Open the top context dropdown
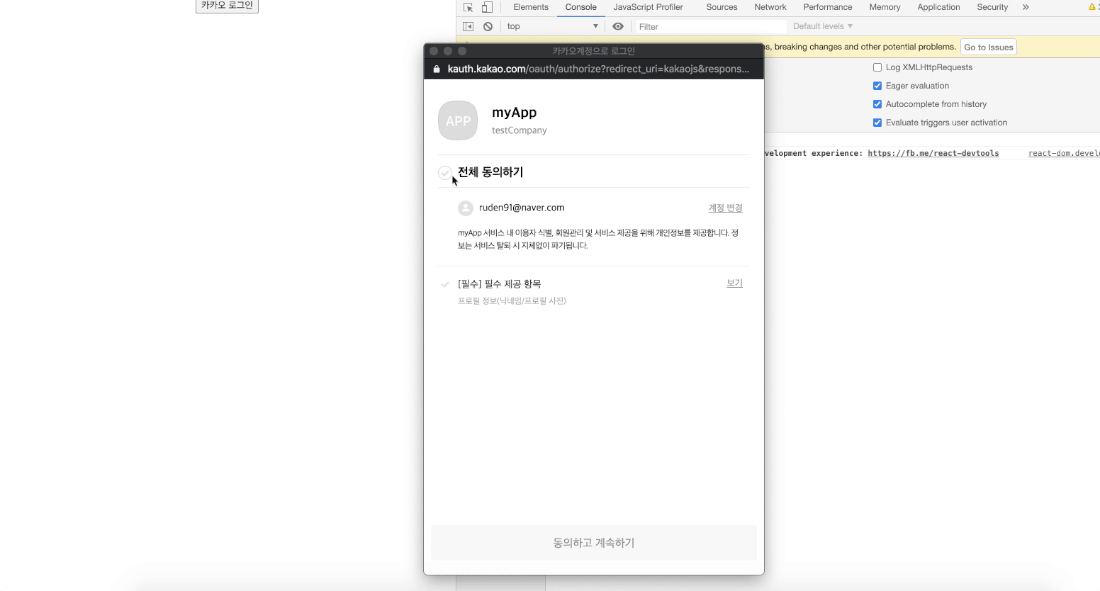Viewport: 1100px width, 591px height. tap(553, 27)
